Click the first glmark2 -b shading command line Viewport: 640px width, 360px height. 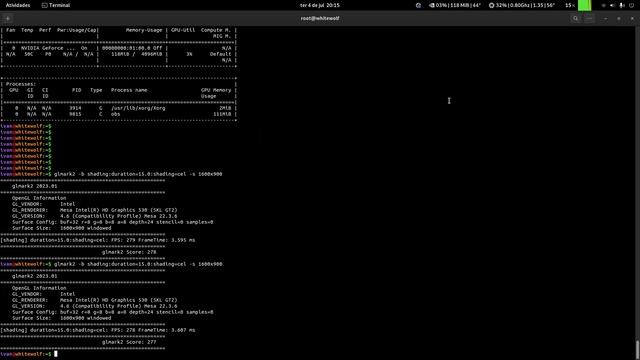138,174
